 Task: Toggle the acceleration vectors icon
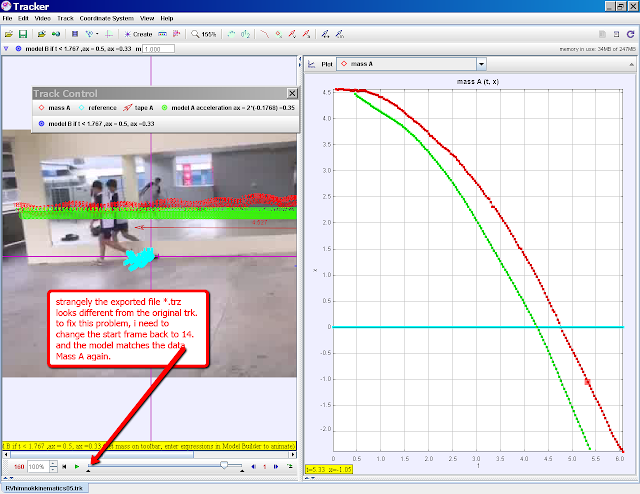click(306, 34)
